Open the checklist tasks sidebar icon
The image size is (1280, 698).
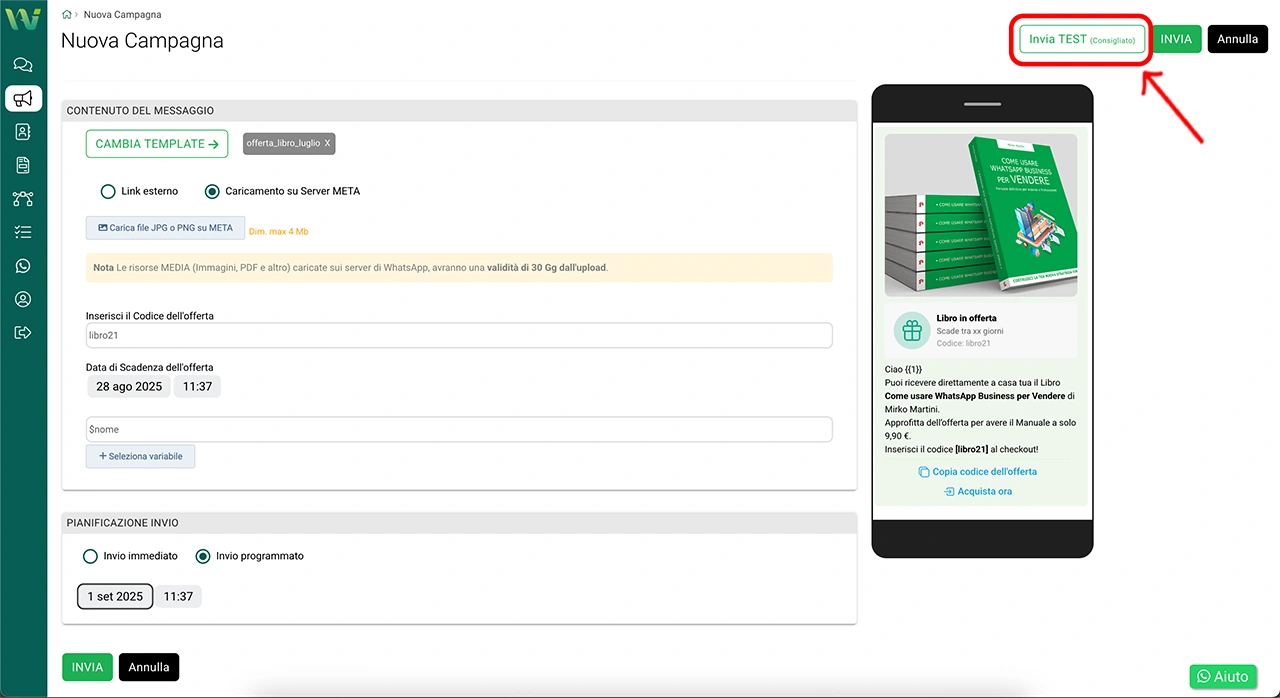pyautogui.click(x=23, y=232)
